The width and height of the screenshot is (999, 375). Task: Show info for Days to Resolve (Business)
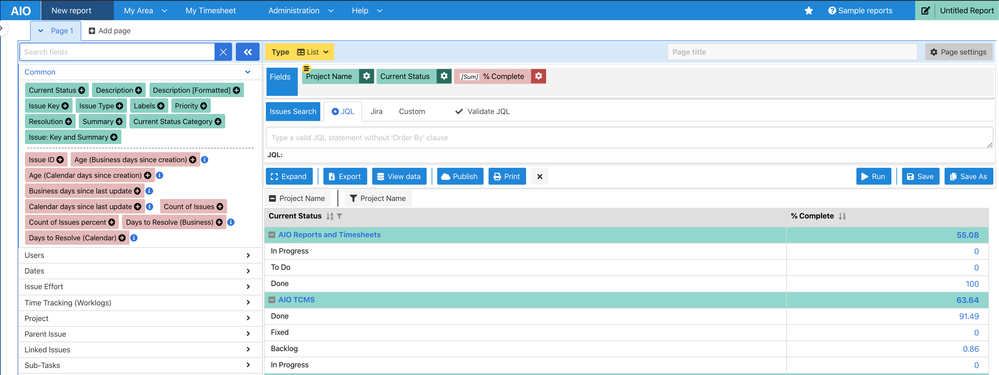pos(231,222)
